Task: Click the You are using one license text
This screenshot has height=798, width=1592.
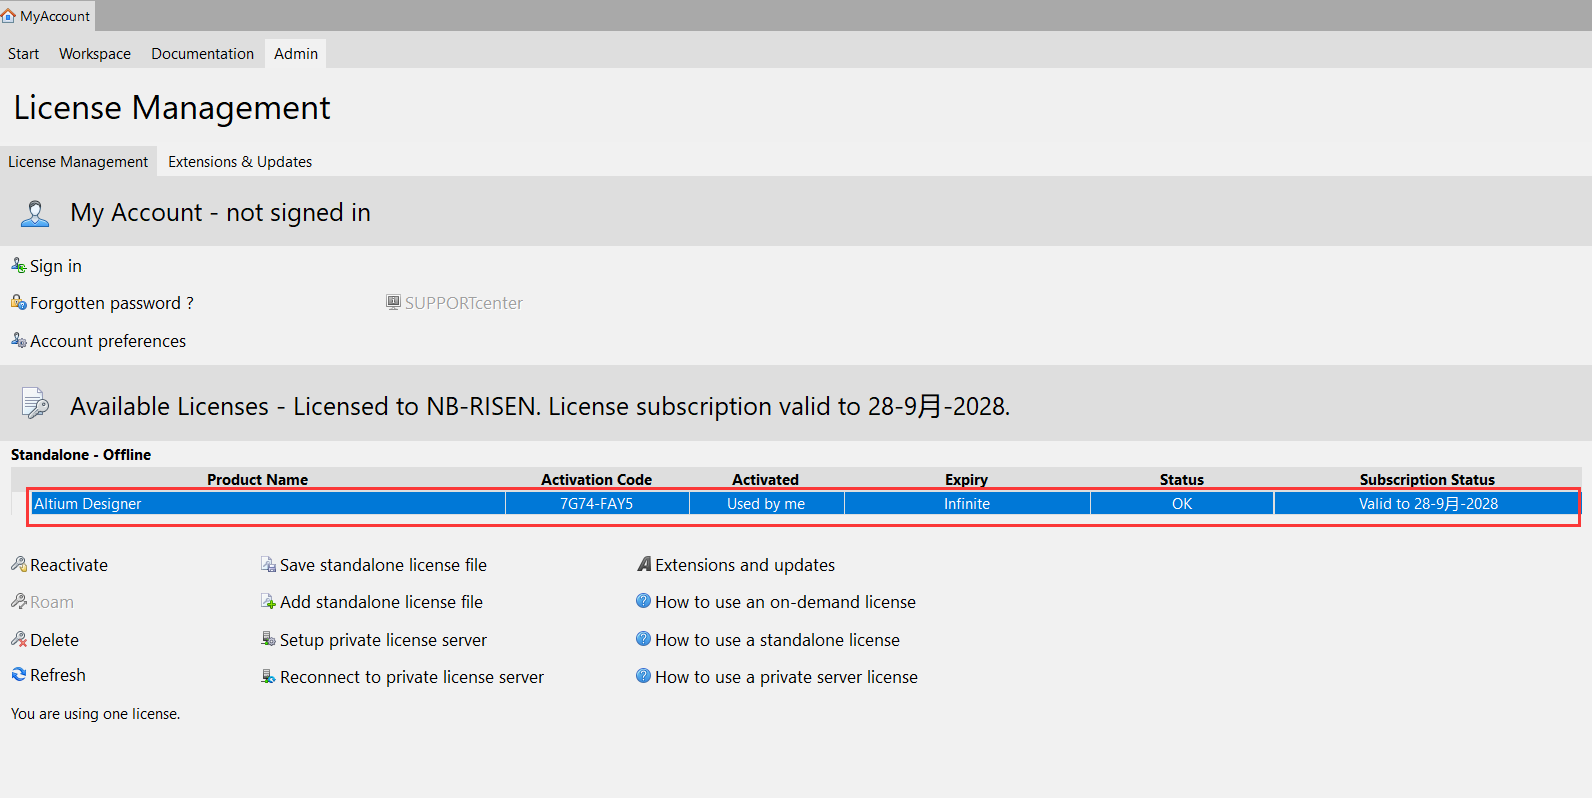Action: [x=95, y=714]
